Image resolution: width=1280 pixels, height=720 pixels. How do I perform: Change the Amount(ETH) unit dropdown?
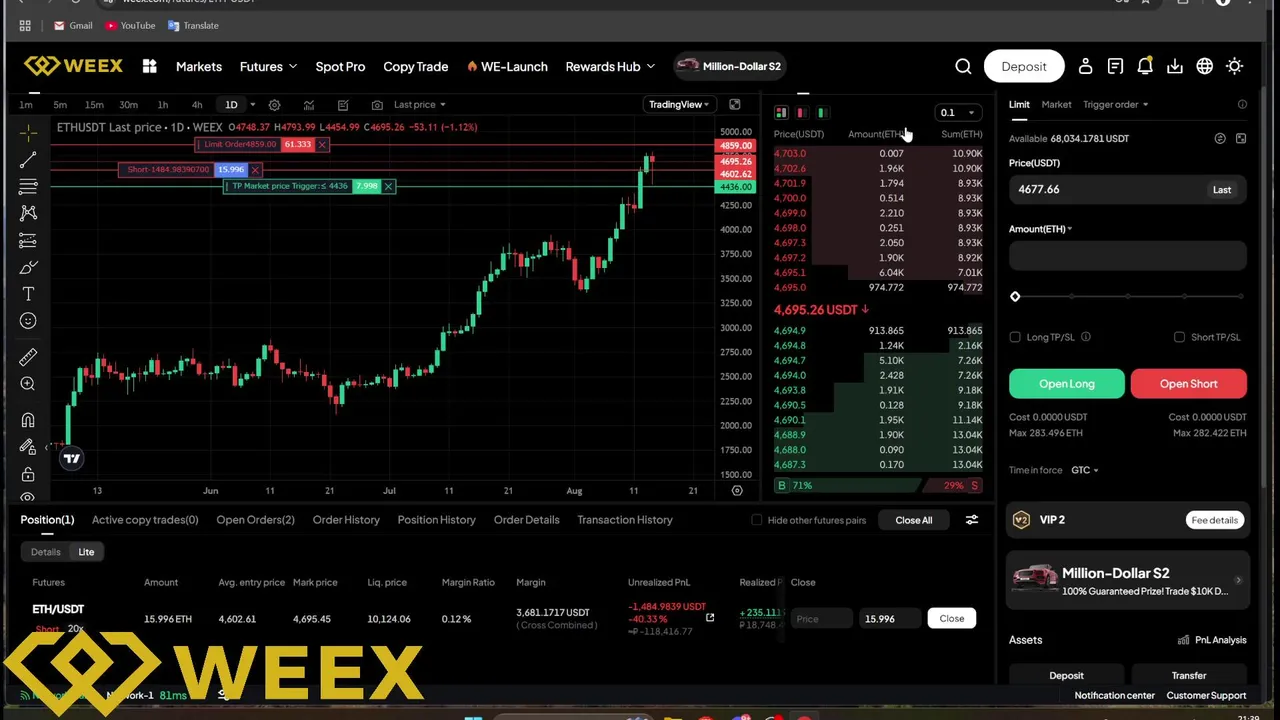[1040, 229]
